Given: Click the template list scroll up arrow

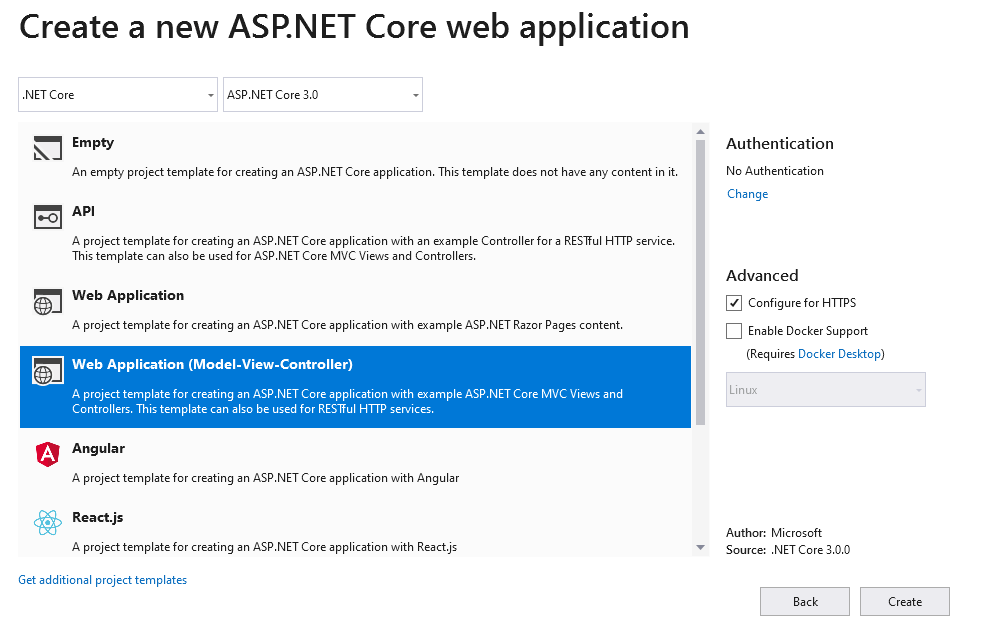Looking at the screenshot, I should coord(700,132).
